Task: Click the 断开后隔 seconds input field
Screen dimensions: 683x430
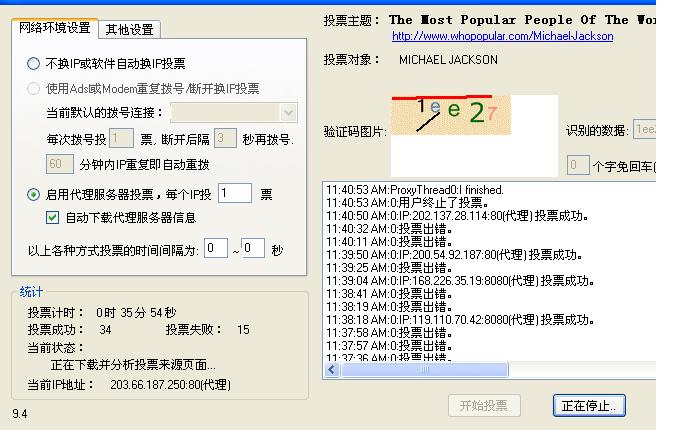Action: tap(225, 139)
